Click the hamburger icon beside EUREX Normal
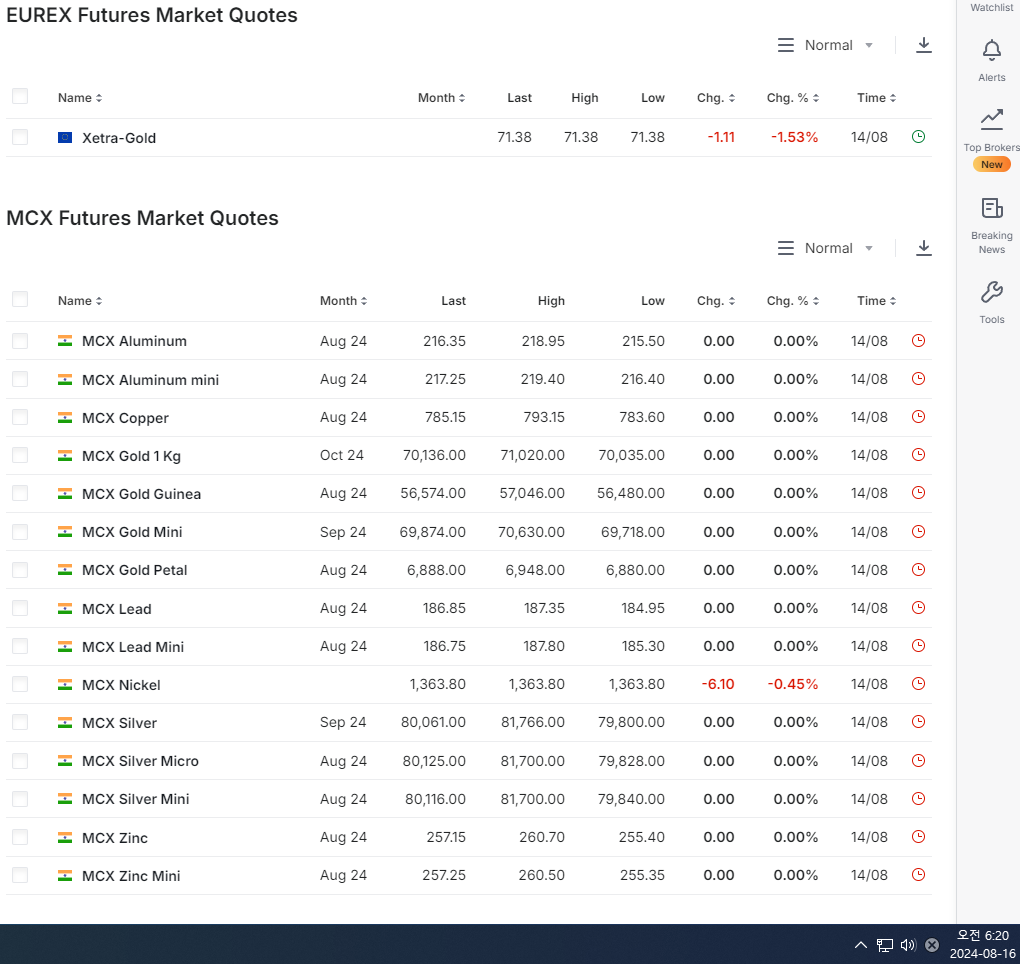The width and height of the screenshot is (1020, 964). click(x=786, y=45)
